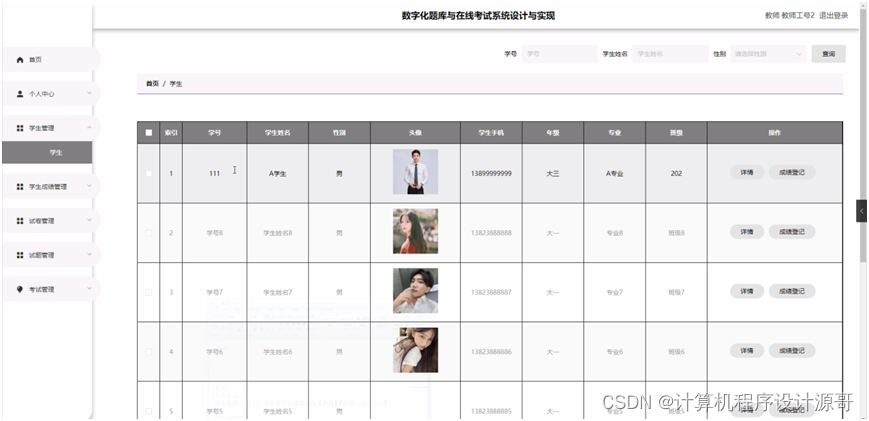Click phone number 13899999999

tap(491, 173)
